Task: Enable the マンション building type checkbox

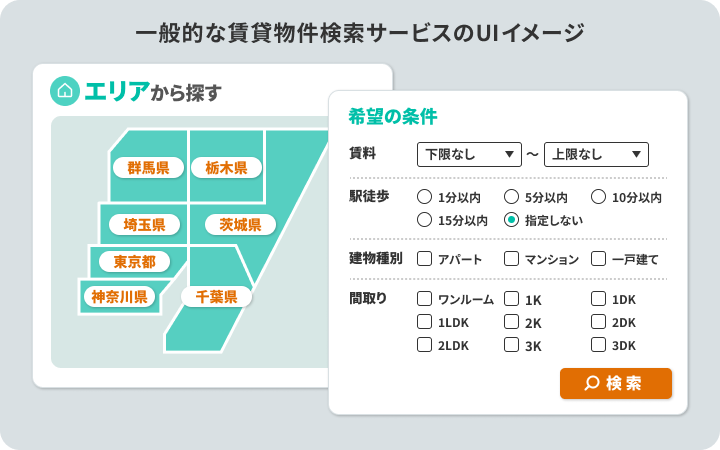Action: [x=511, y=259]
